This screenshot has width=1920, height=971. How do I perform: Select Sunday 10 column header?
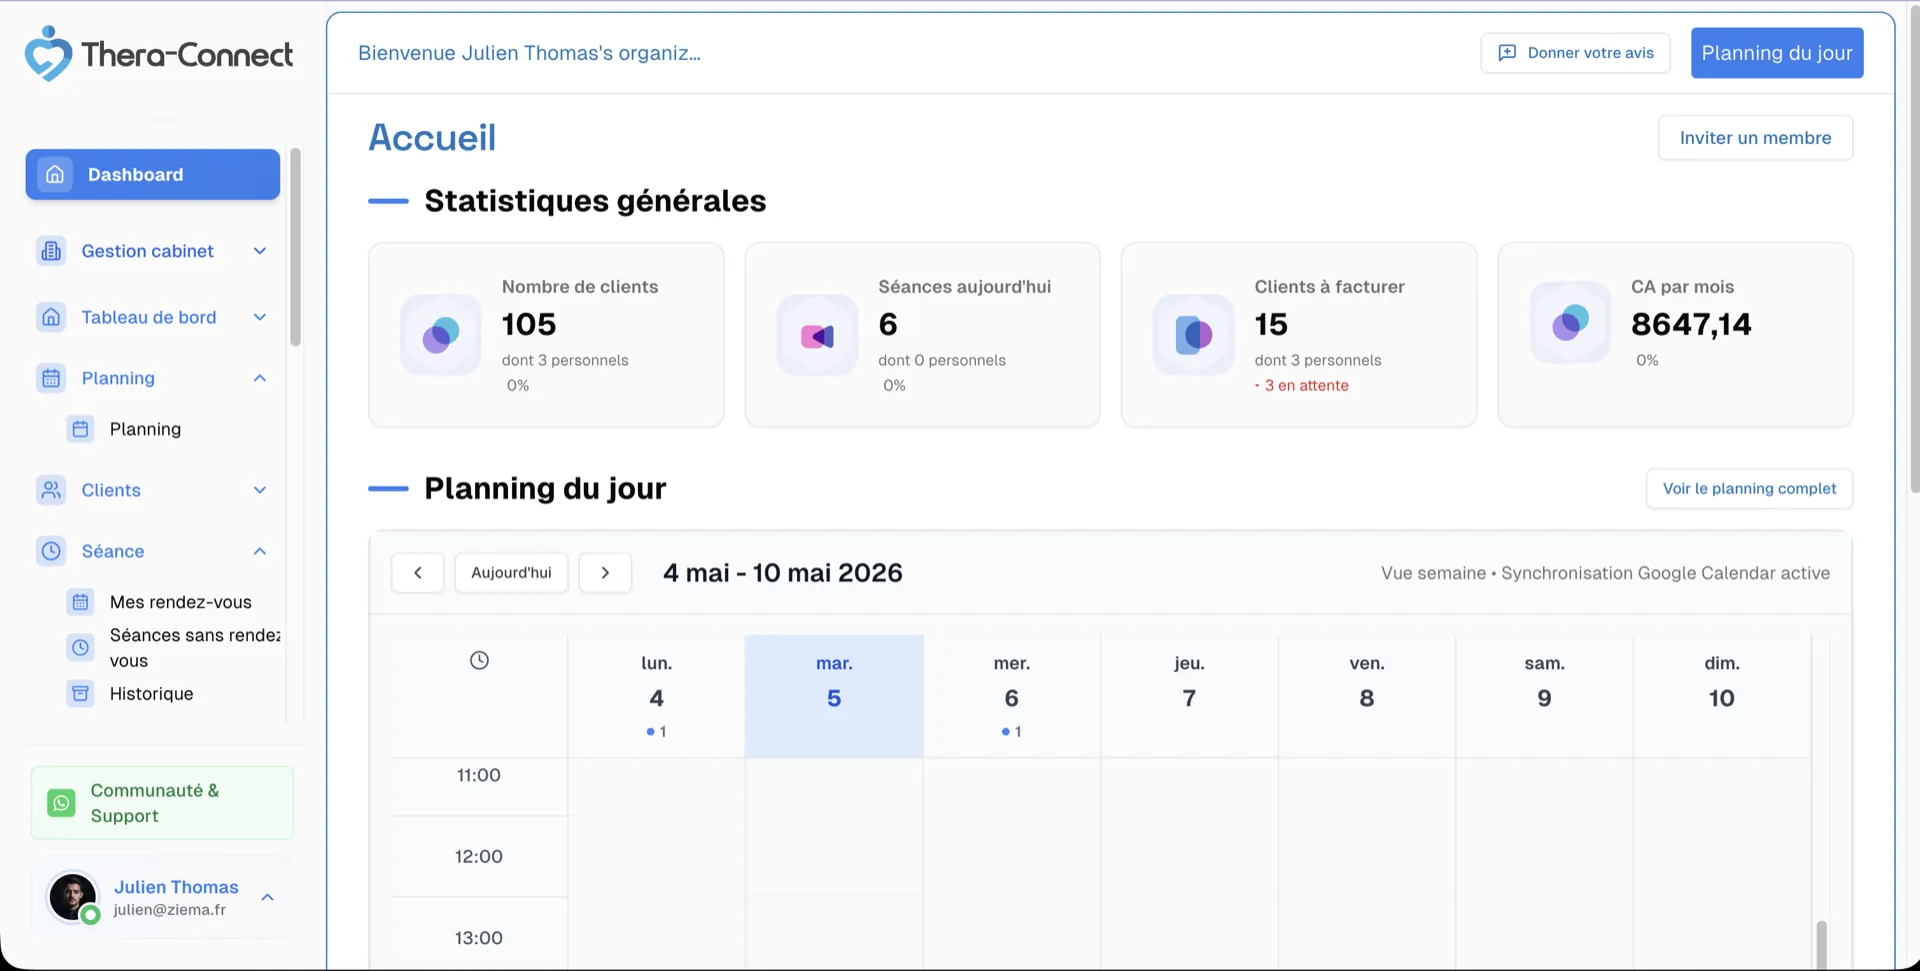(x=1721, y=696)
